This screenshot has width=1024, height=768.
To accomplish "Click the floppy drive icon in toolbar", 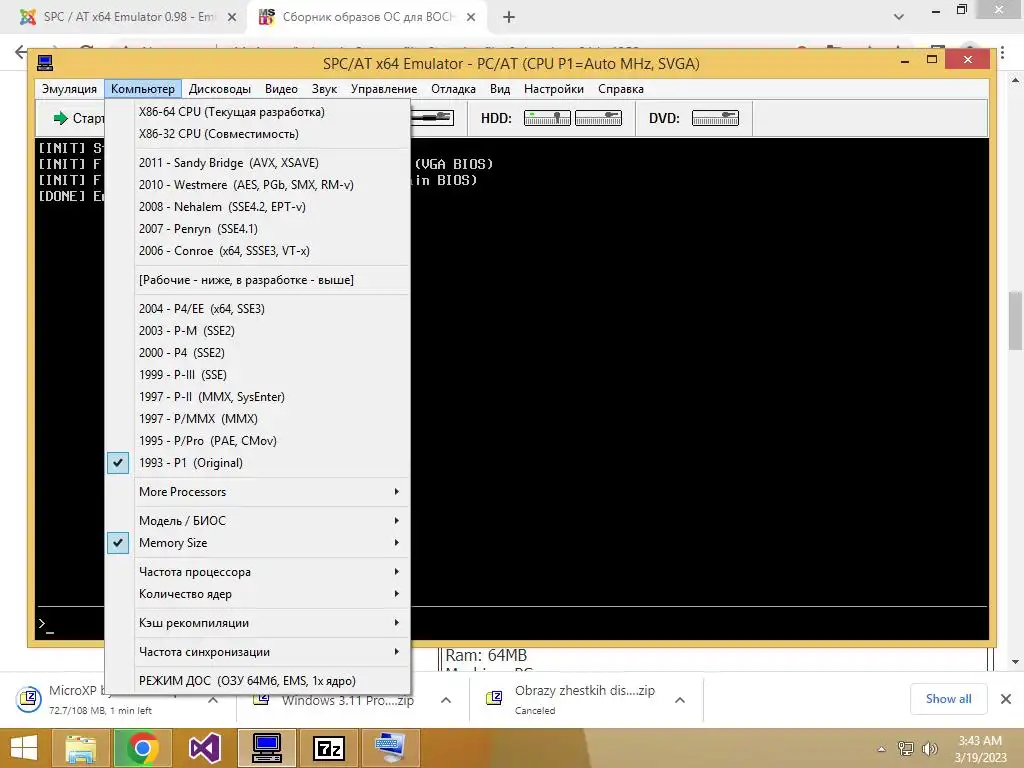I will (x=432, y=118).
